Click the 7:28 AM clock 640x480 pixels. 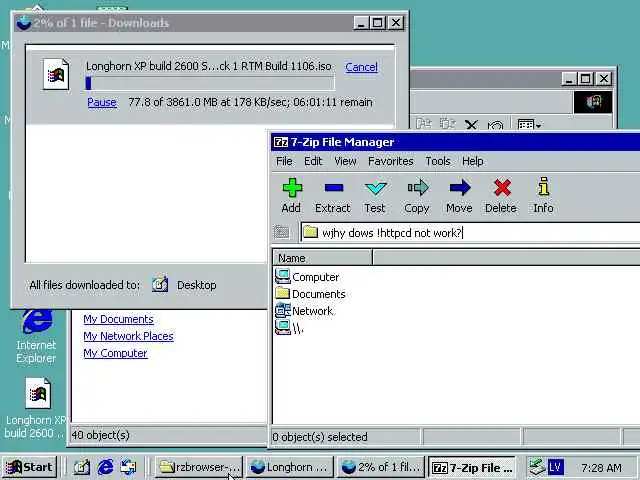pyautogui.click(x=601, y=467)
